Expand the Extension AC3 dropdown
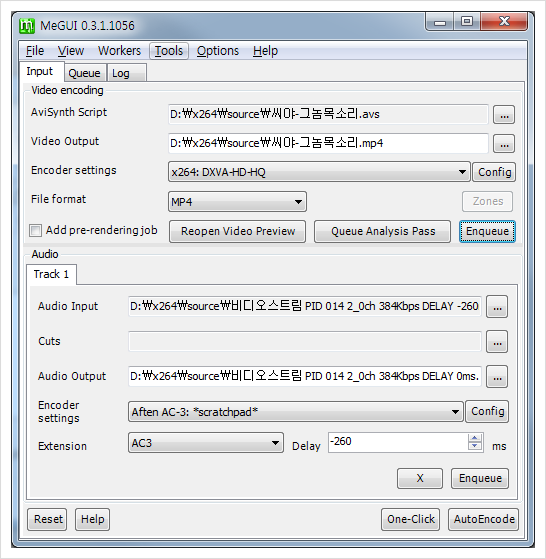Viewport: 546px width, 559px height. [x=206, y=443]
